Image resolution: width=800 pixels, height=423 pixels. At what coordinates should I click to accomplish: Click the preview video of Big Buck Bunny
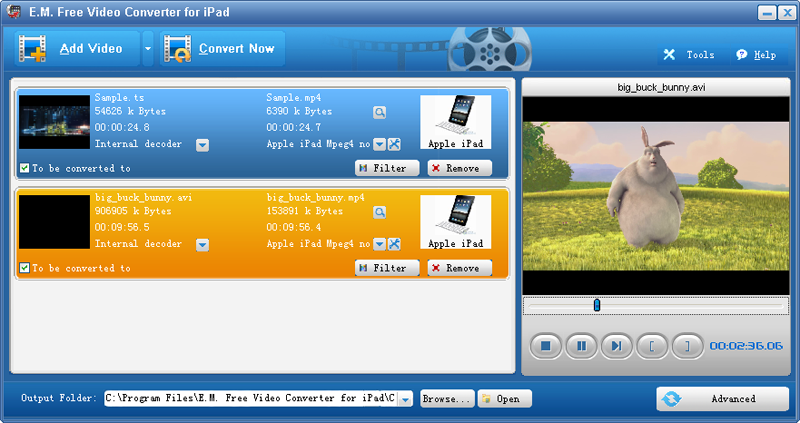point(656,196)
